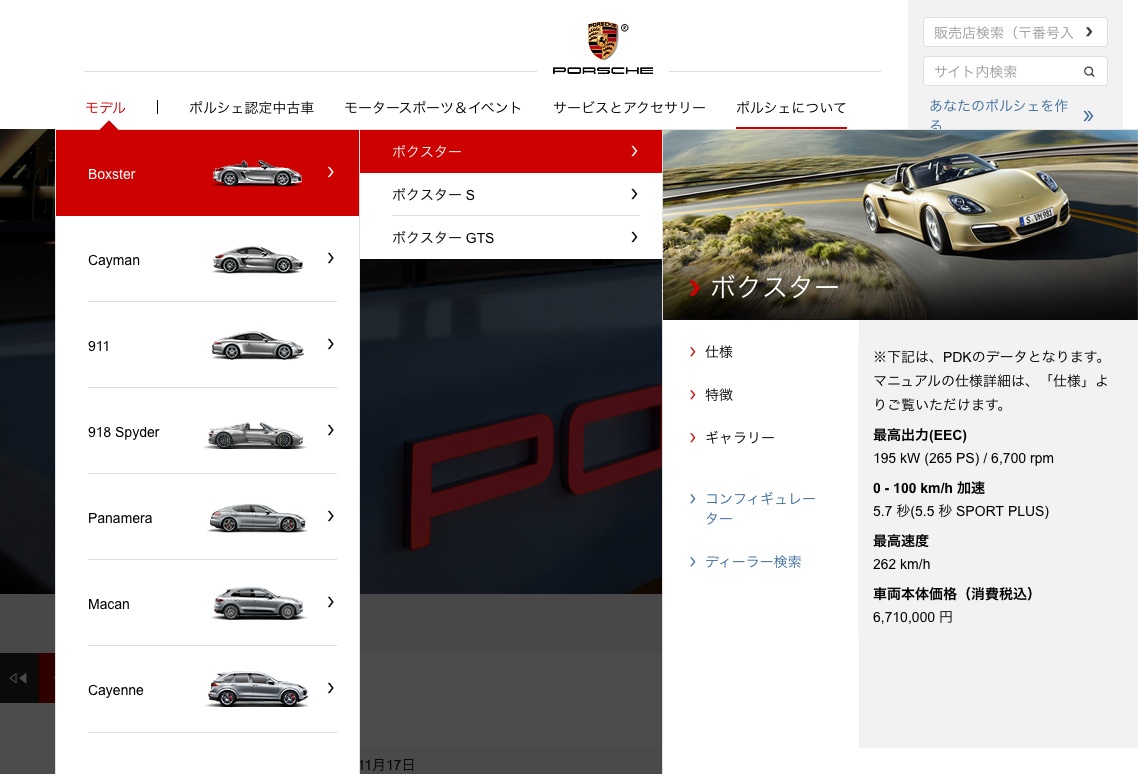
Task: Open the モデル menu
Action: point(105,107)
